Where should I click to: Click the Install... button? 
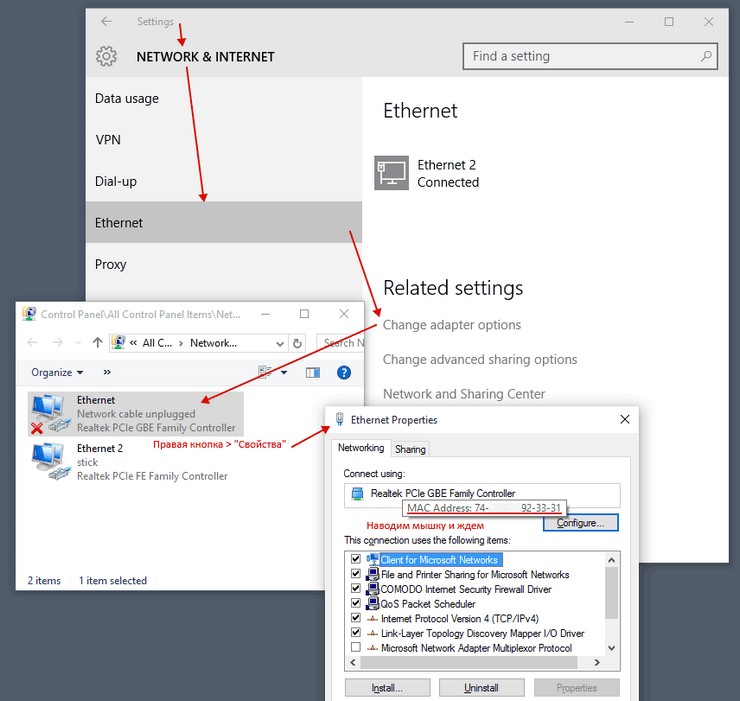tap(387, 688)
